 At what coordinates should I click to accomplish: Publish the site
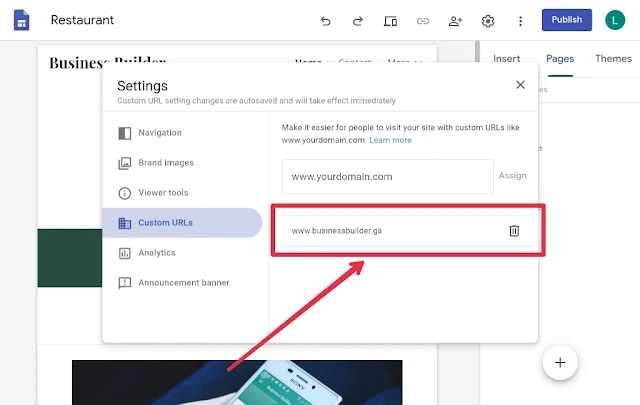567,20
